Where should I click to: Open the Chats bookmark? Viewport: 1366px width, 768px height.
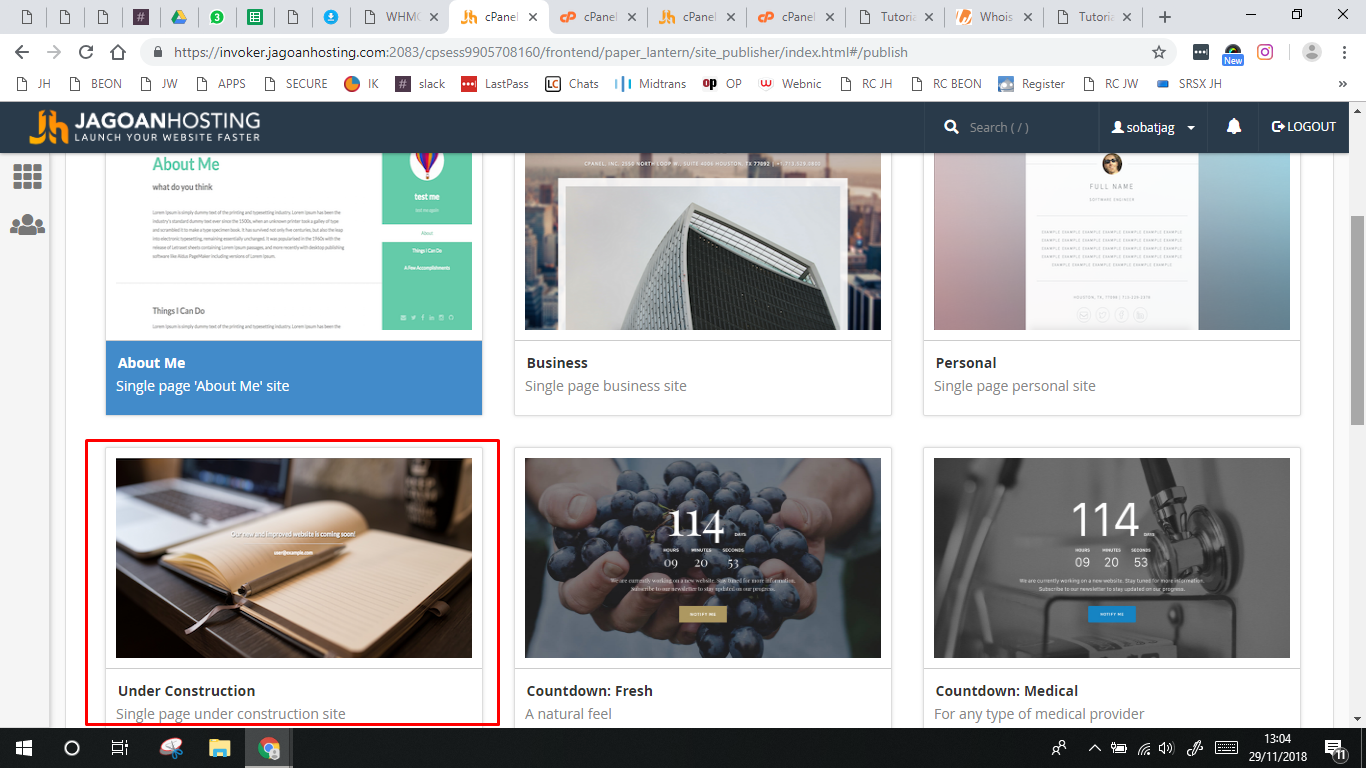[x=572, y=84]
